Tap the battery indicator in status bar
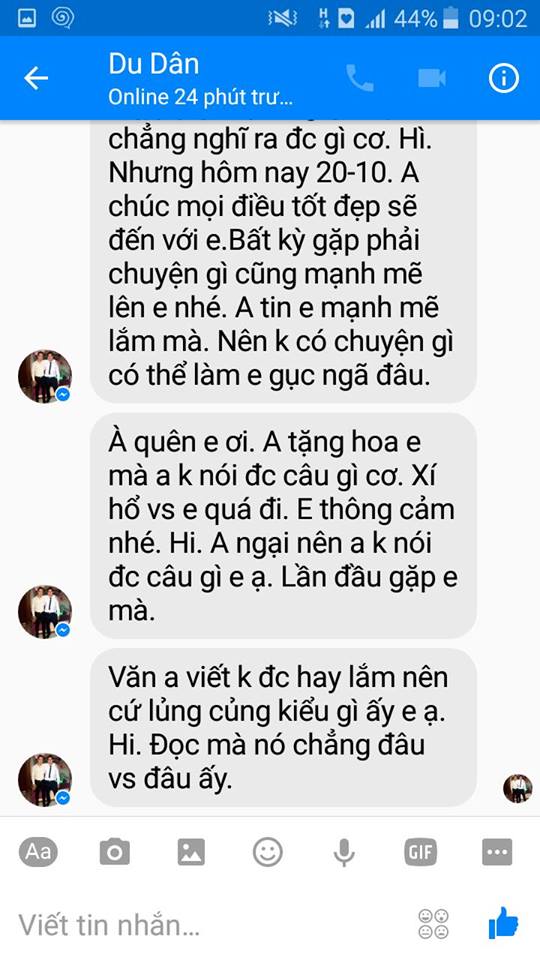The width and height of the screenshot is (540, 960). [x=451, y=18]
